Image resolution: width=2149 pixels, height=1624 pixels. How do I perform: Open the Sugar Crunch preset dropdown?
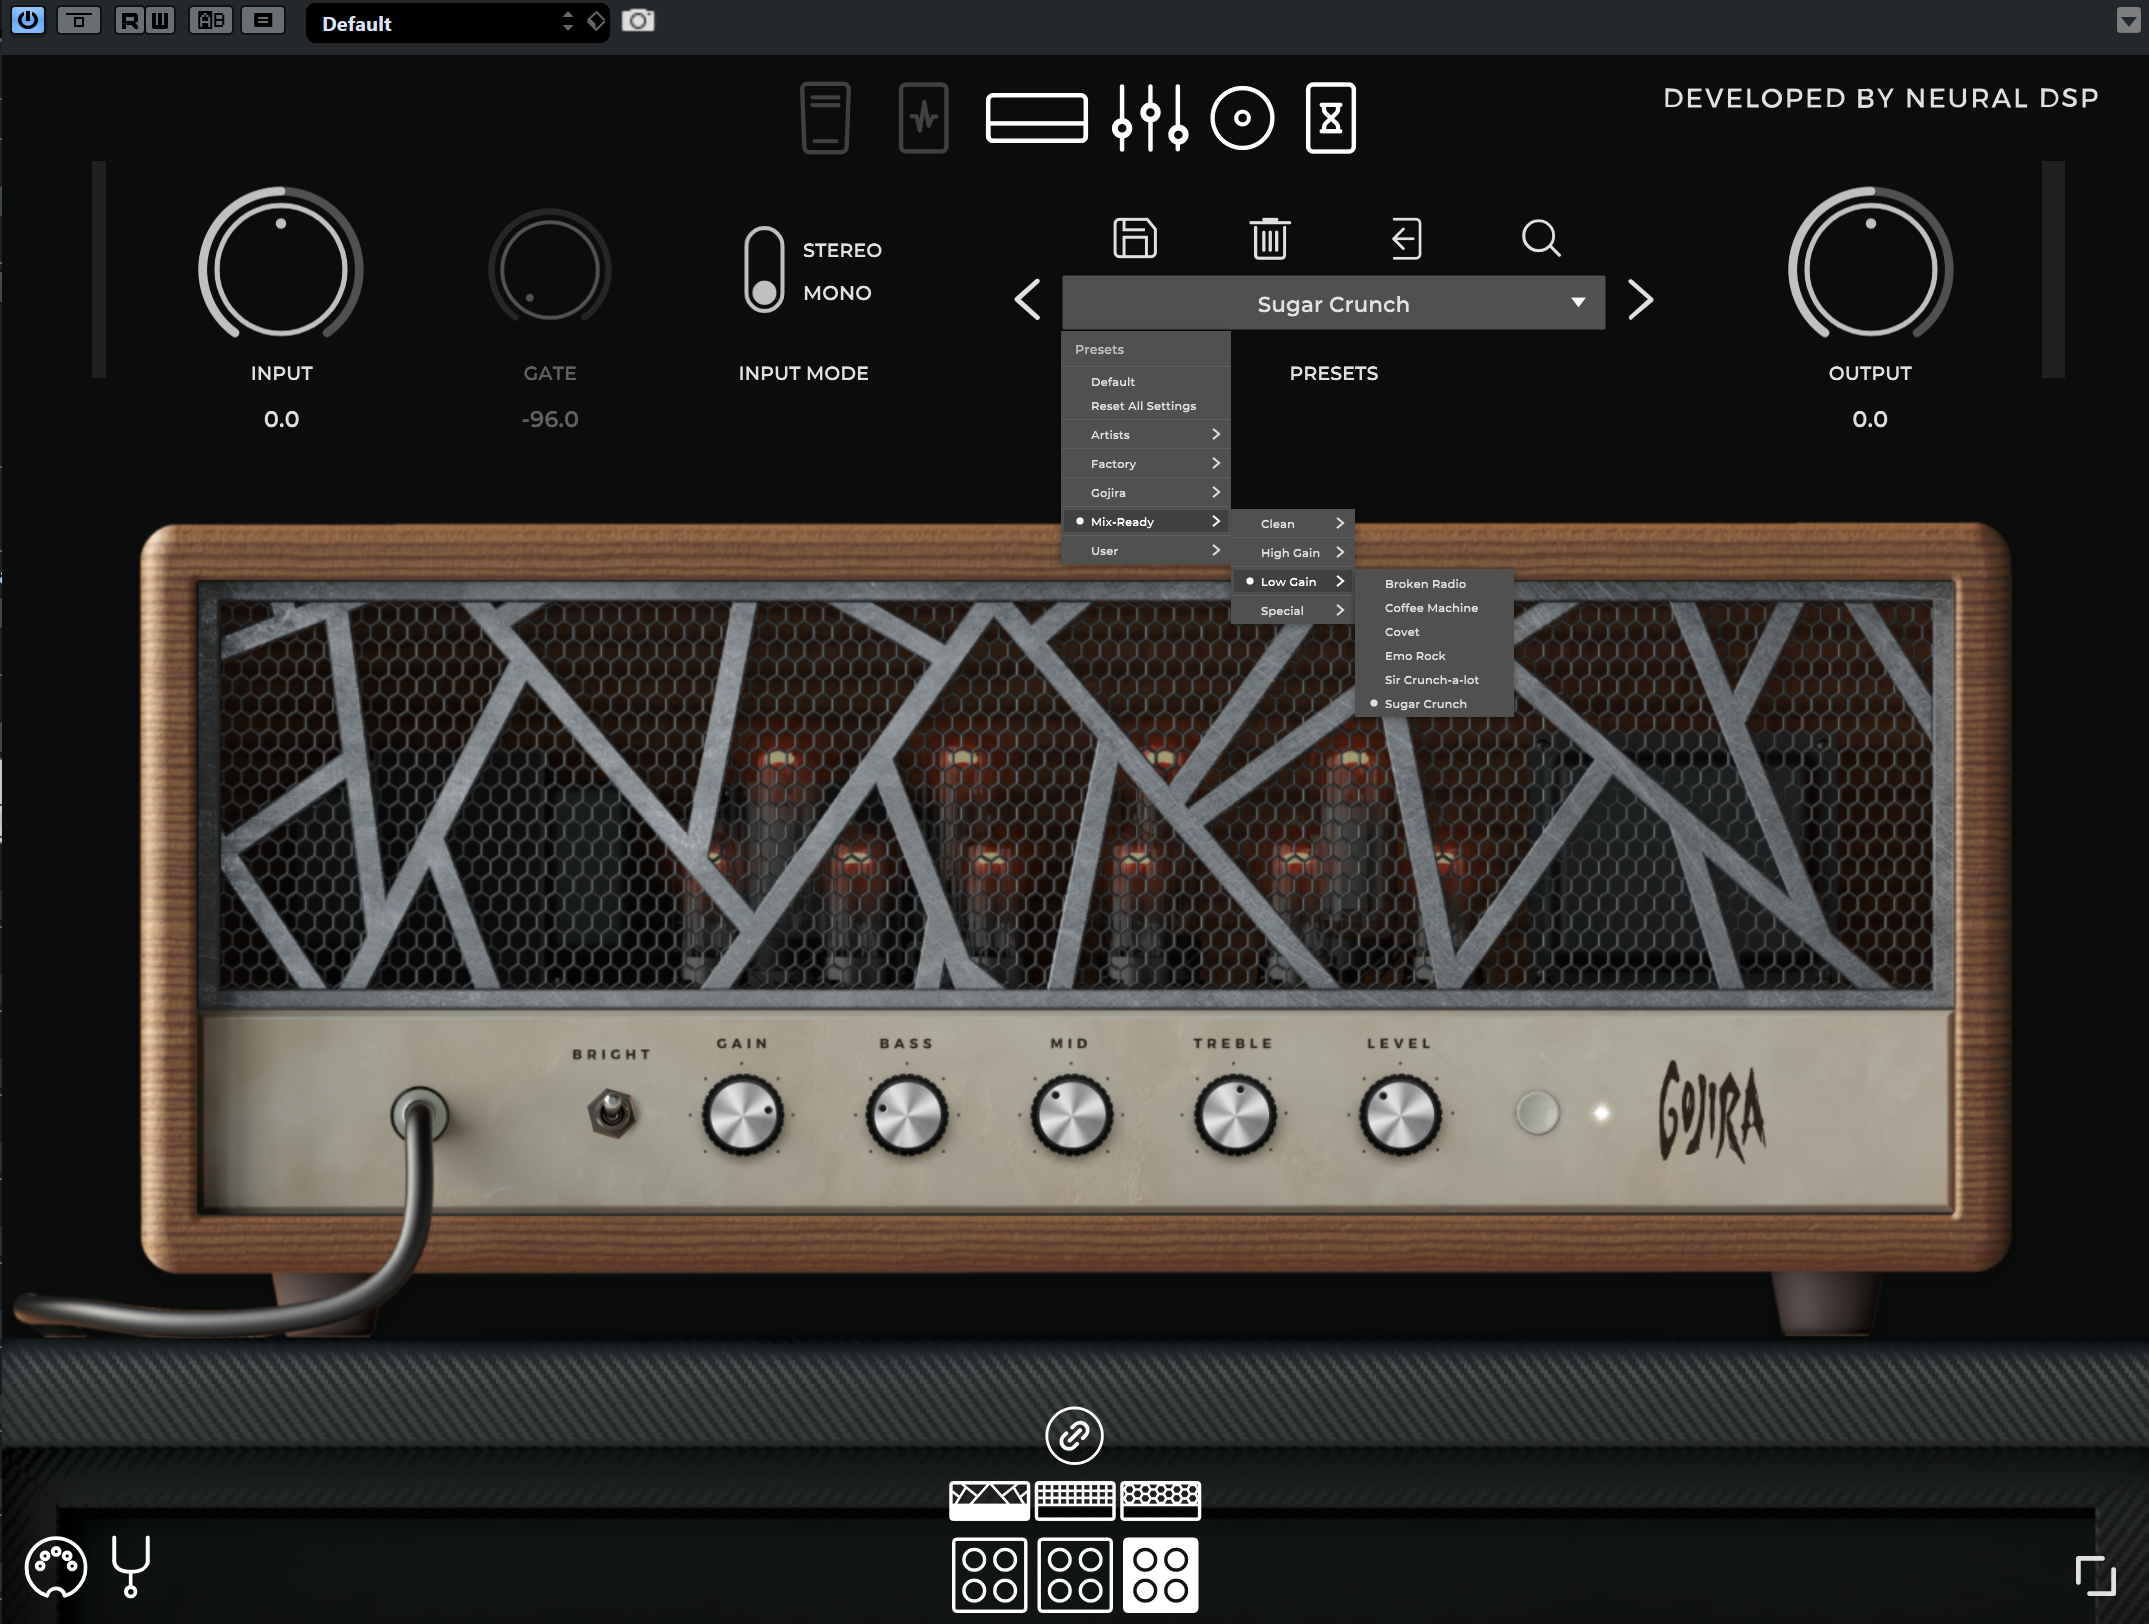click(1334, 303)
